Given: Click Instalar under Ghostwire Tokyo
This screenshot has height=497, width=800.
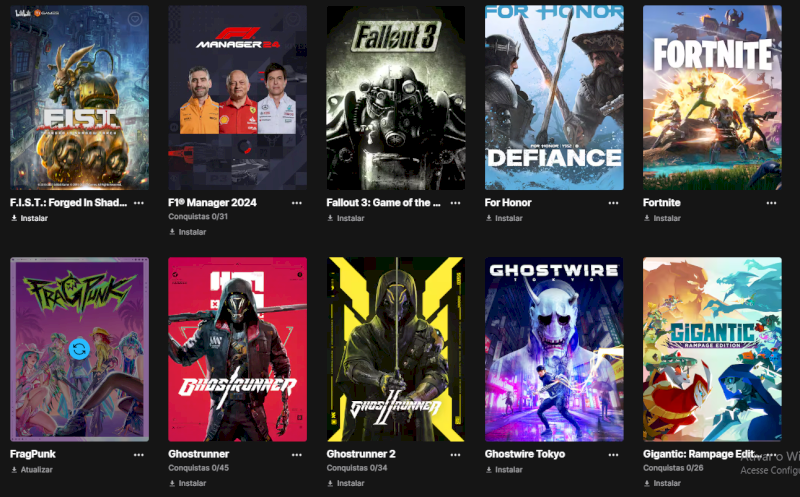Looking at the screenshot, I should coord(504,469).
